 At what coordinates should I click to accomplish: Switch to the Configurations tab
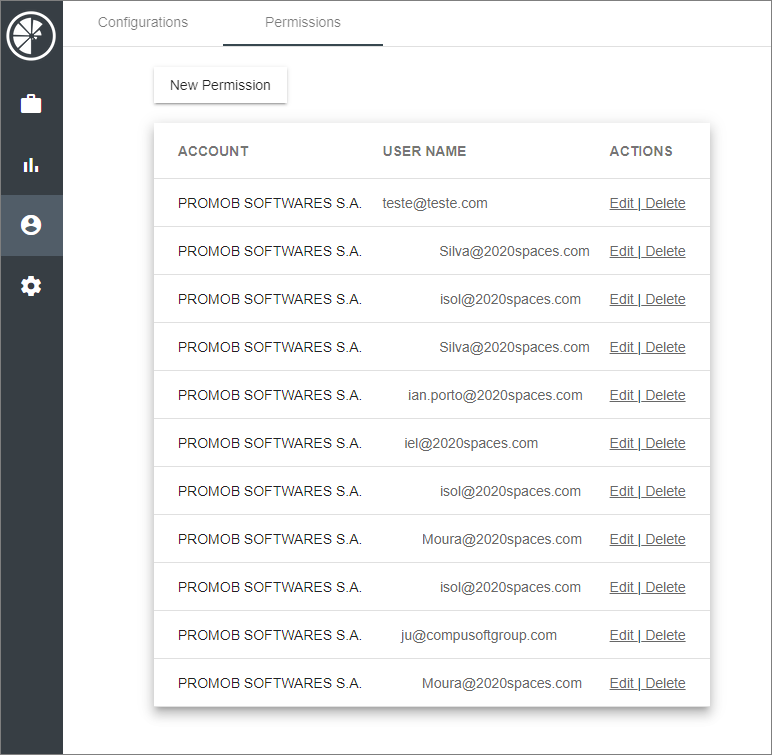click(143, 22)
